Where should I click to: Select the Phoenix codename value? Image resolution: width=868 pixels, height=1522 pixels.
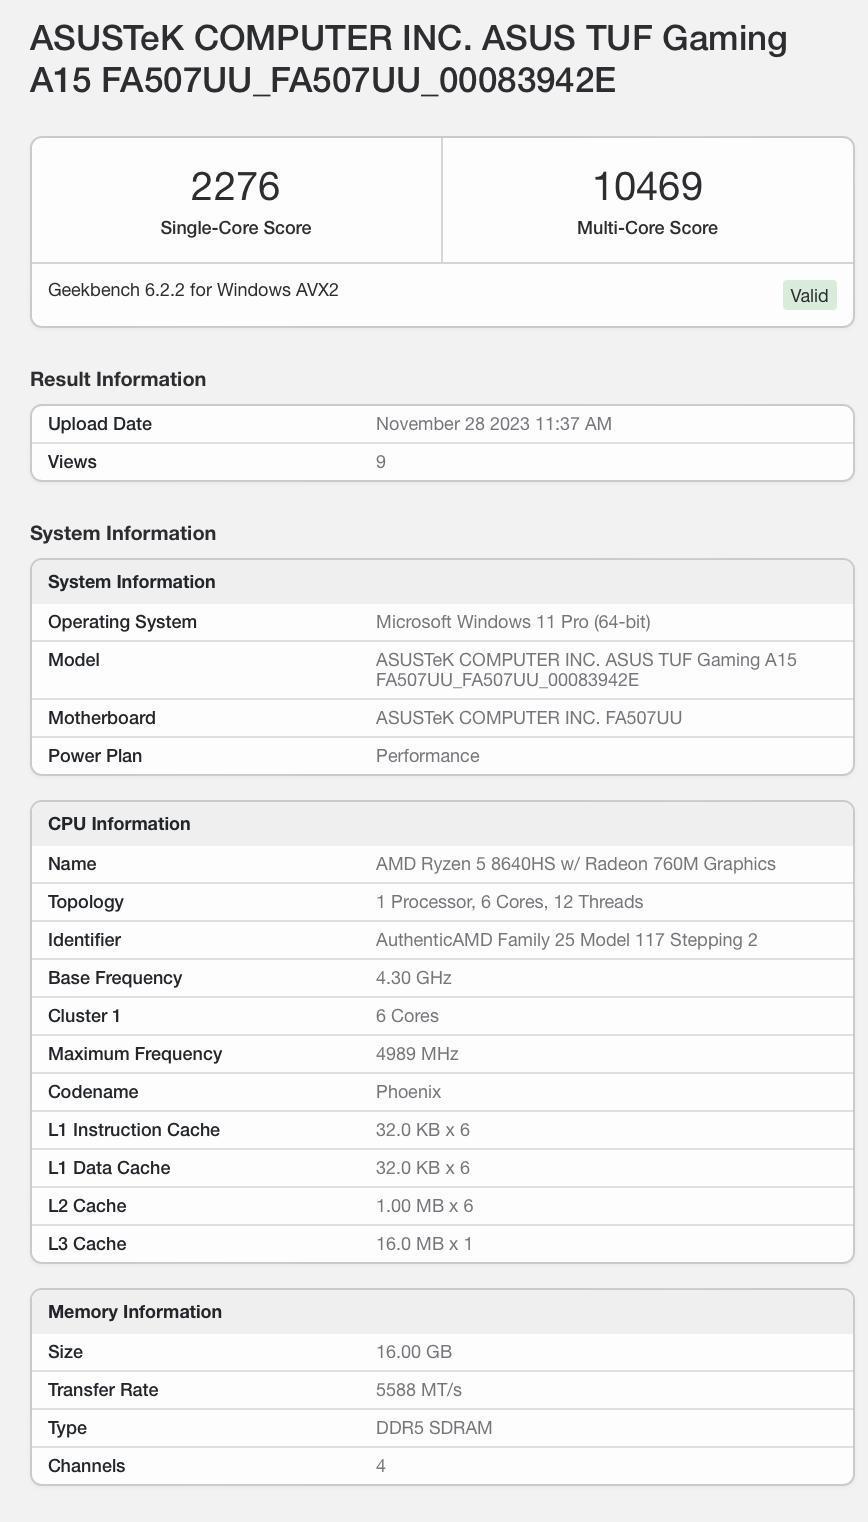coord(409,1092)
